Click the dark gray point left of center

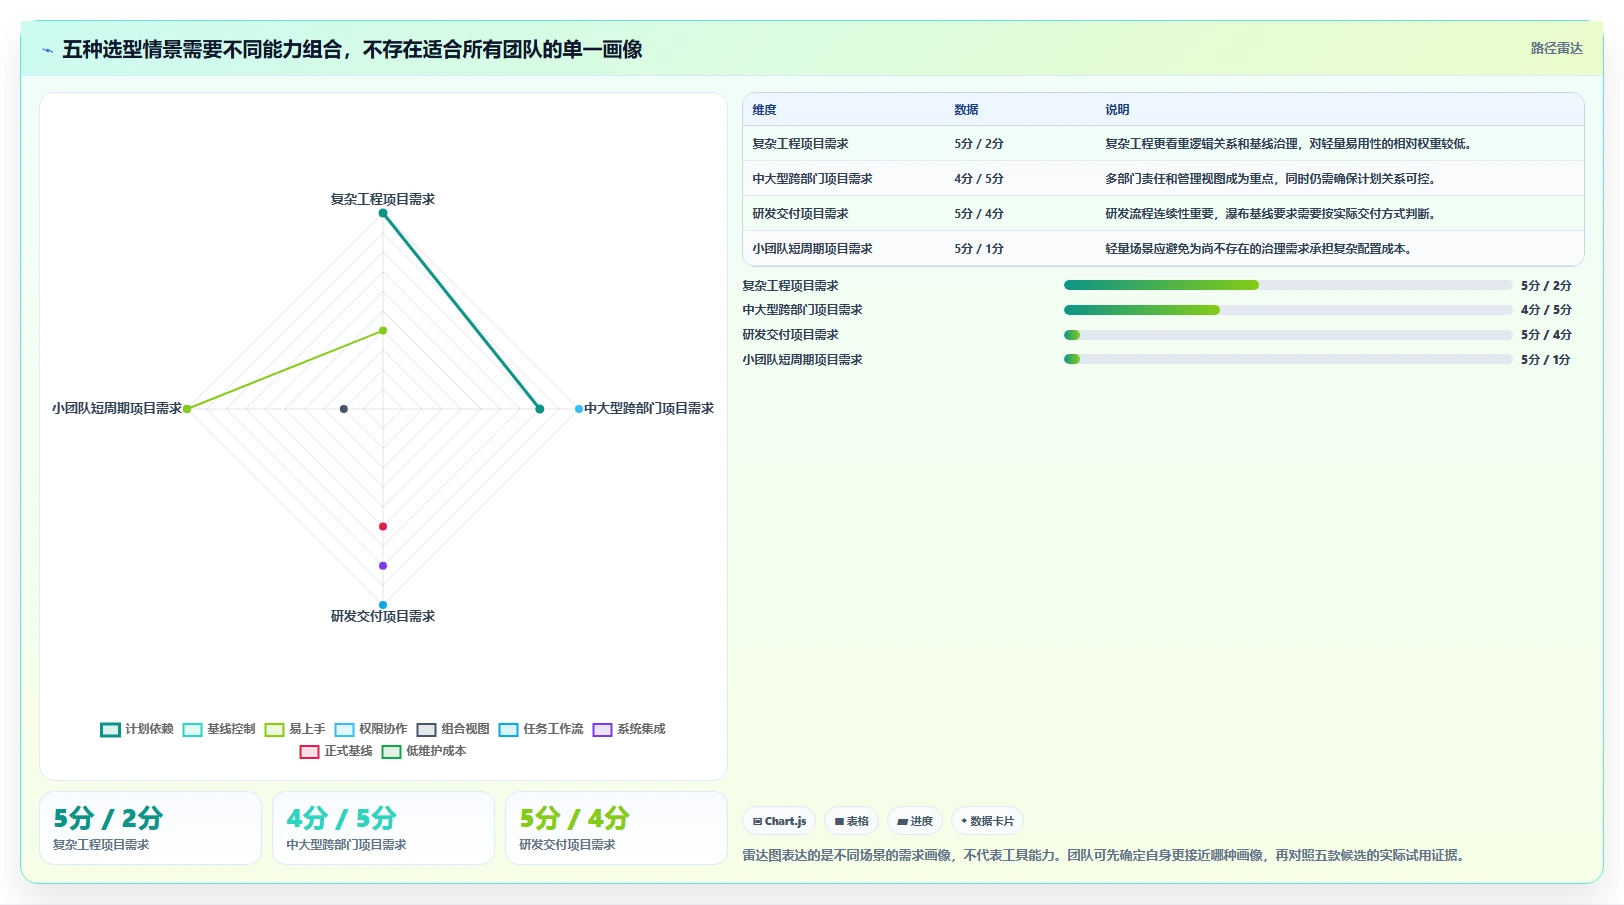[x=344, y=409]
